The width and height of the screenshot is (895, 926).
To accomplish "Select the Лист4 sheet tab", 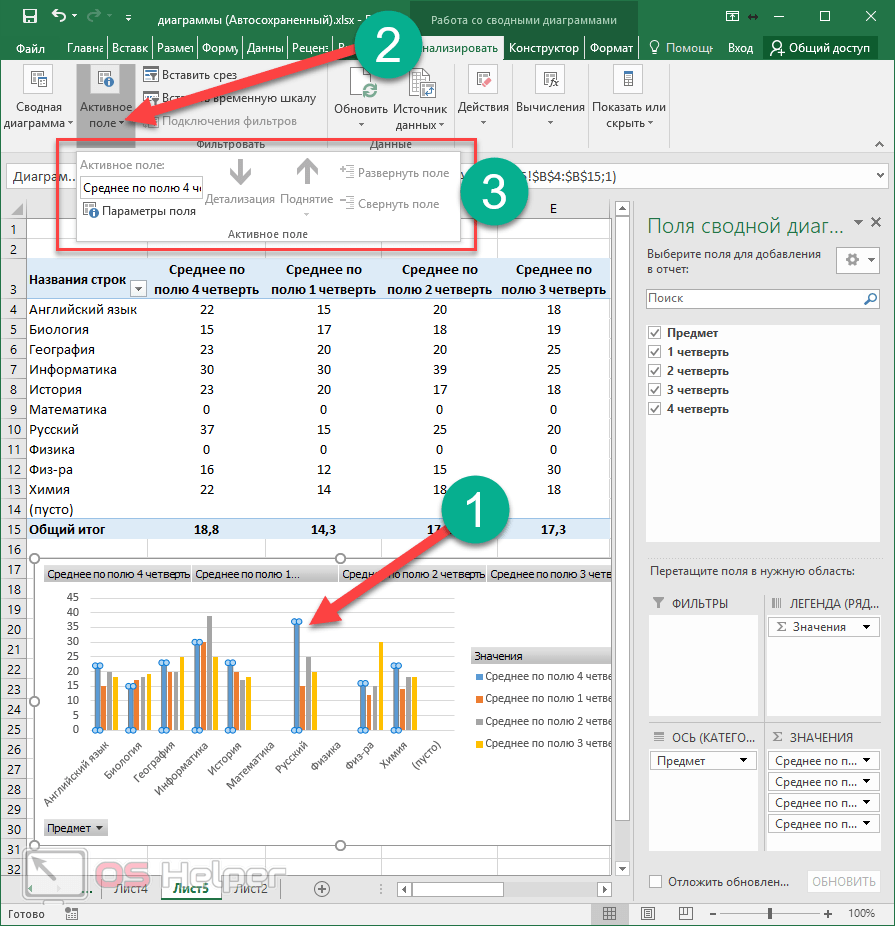I will [131, 888].
